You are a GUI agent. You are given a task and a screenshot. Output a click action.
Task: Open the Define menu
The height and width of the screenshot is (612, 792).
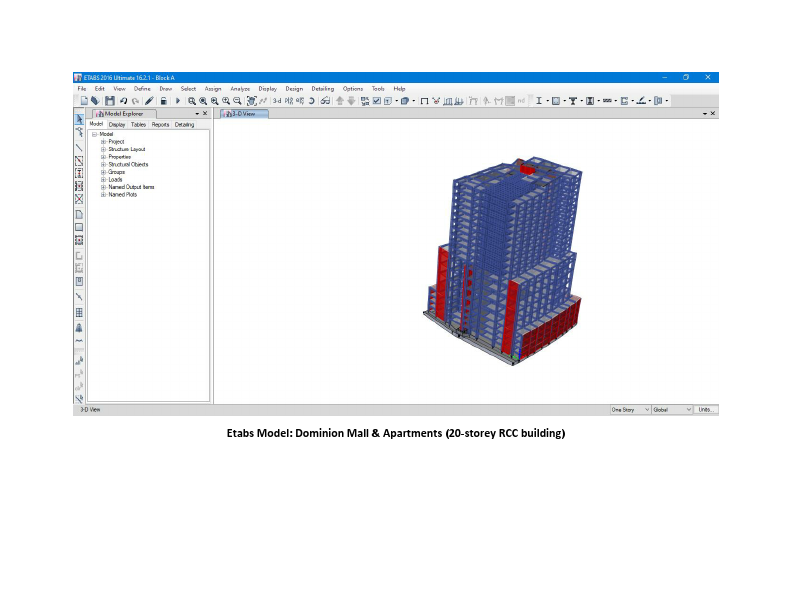[142, 89]
